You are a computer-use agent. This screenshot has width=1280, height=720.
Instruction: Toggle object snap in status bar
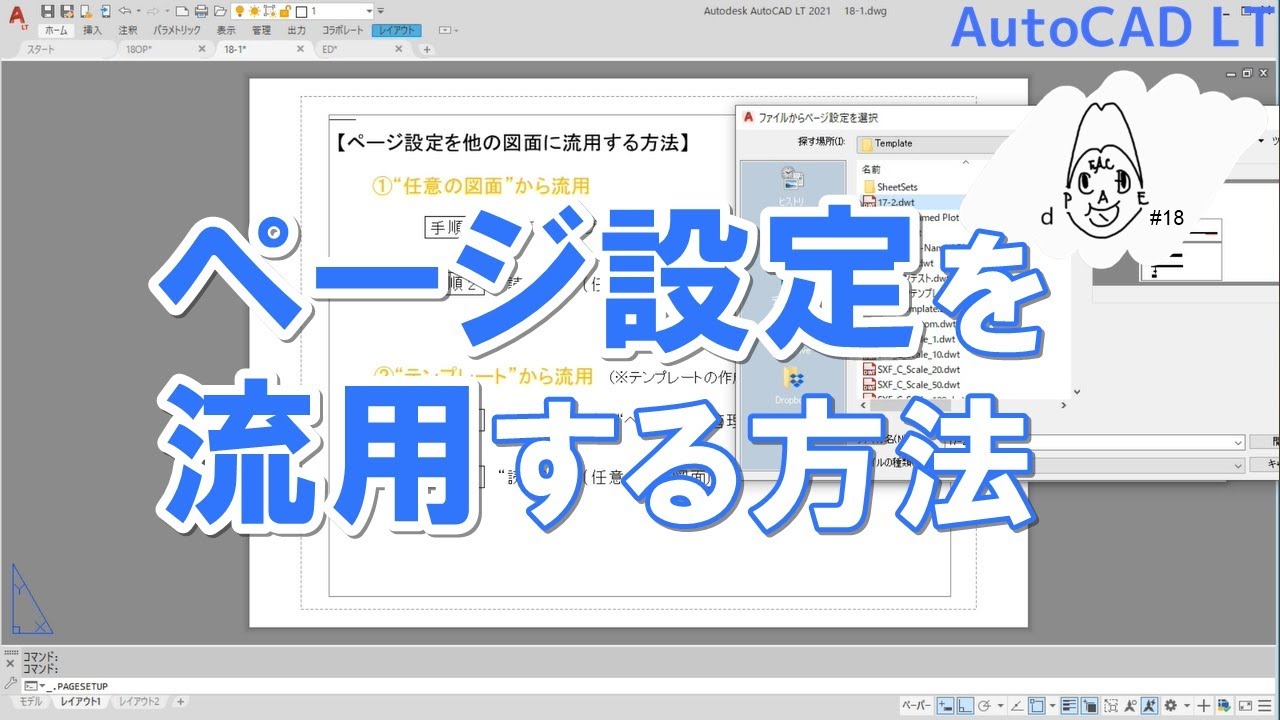[1036, 705]
